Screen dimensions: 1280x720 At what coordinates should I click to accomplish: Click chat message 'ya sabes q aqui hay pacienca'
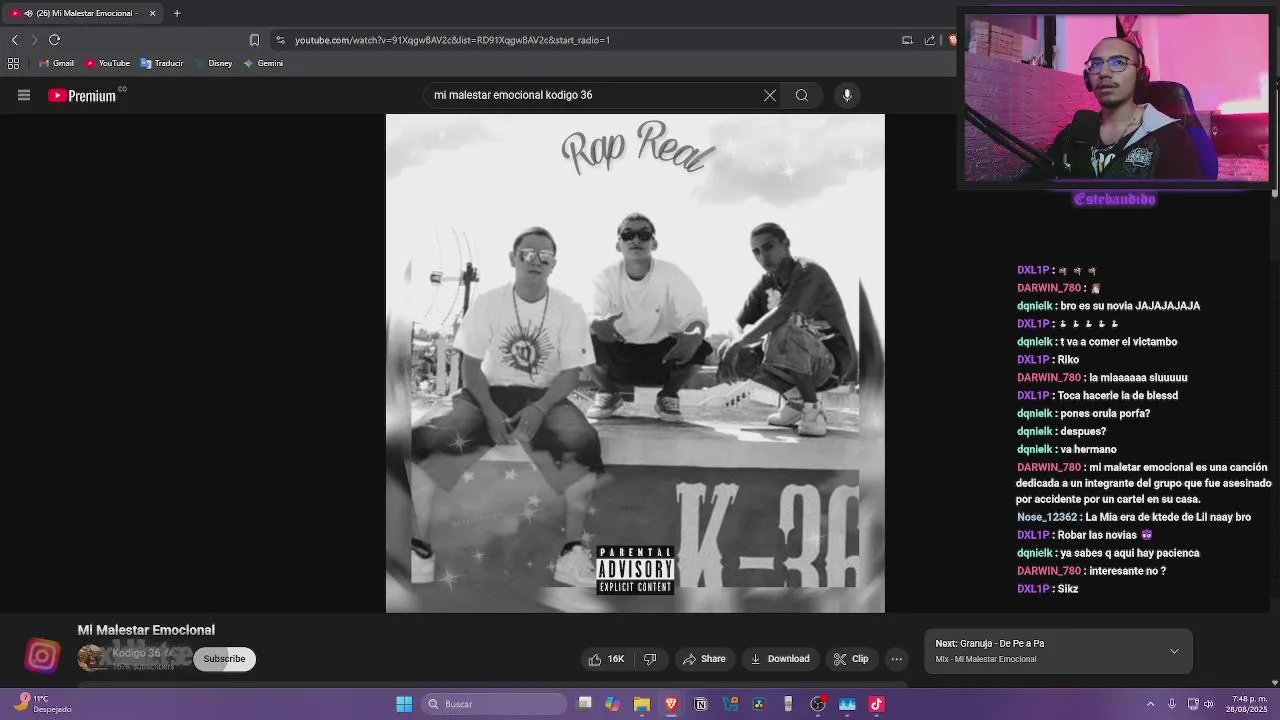coord(1129,553)
